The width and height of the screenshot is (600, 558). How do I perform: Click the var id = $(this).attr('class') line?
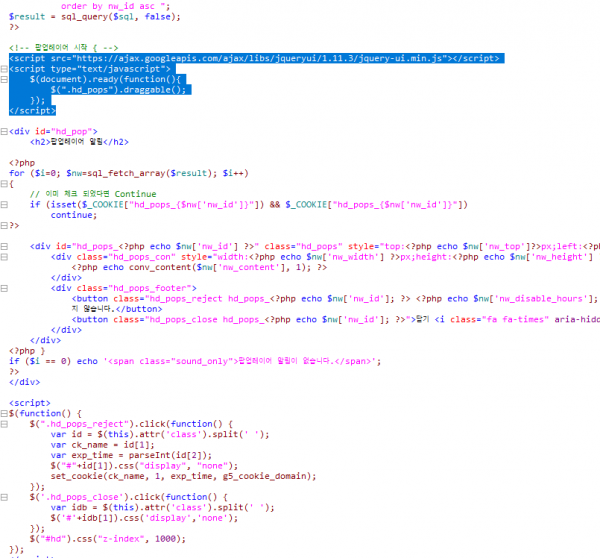tap(160, 434)
